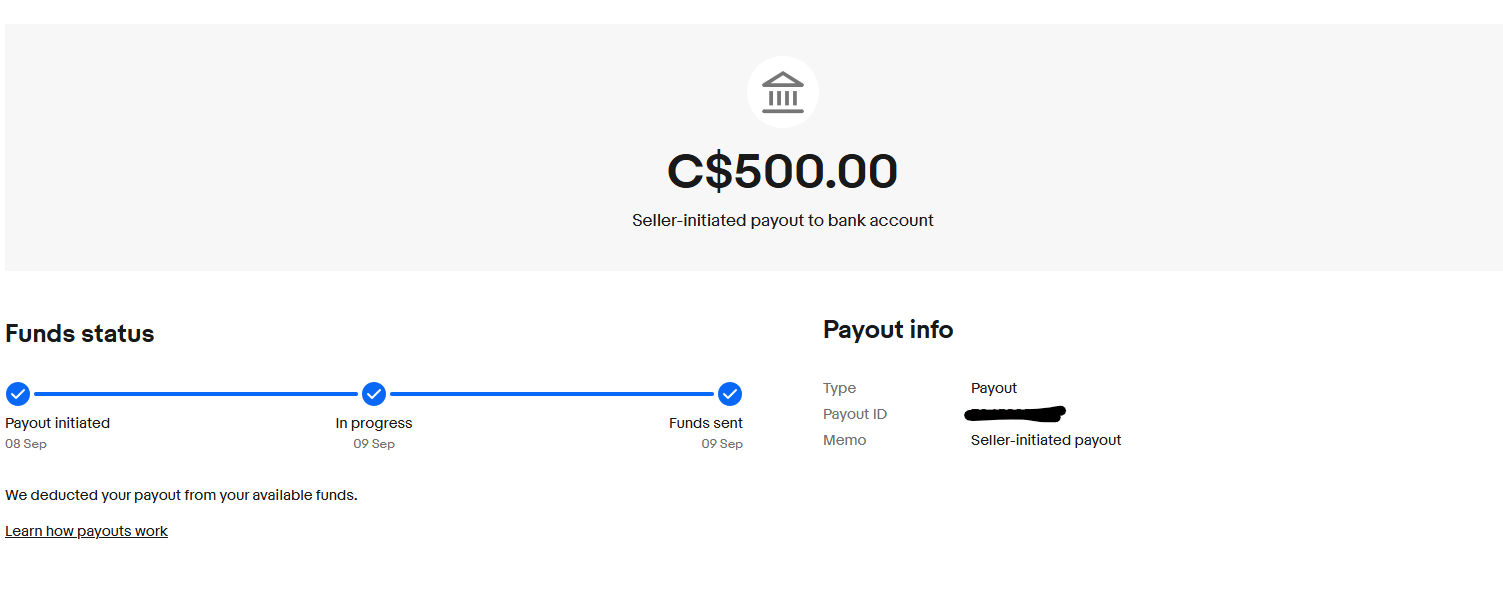Click the 08 Sep date under Payout initiated
The width and height of the screenshot is (1503, 589).
(26, 444)
